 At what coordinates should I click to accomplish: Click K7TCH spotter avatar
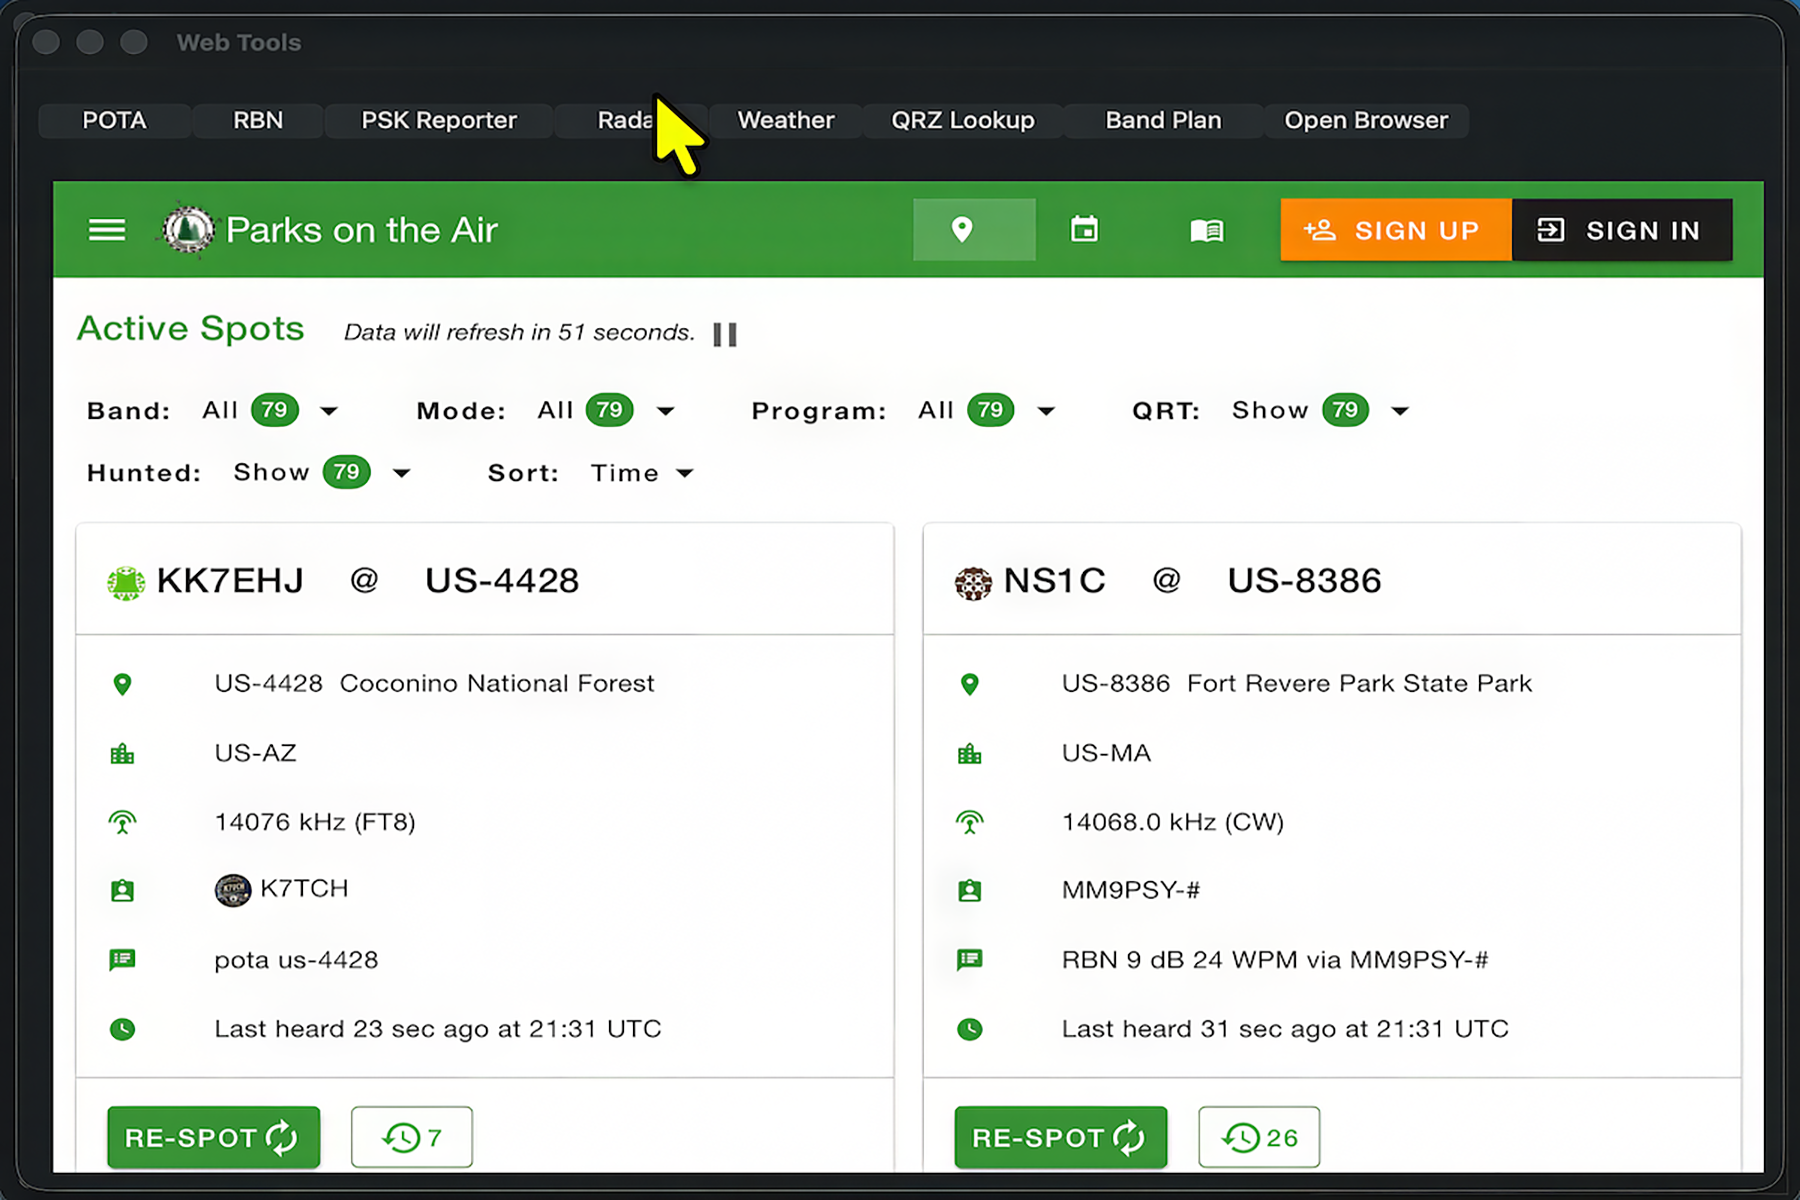tap(232, 889)
